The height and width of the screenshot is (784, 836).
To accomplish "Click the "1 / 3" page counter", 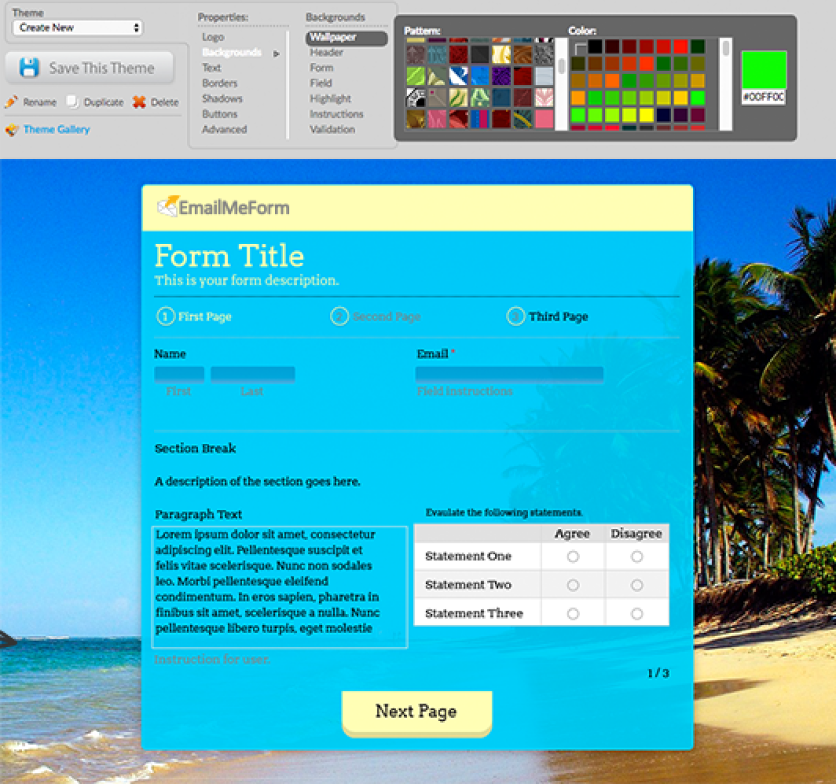I will [x=658, y=674].
